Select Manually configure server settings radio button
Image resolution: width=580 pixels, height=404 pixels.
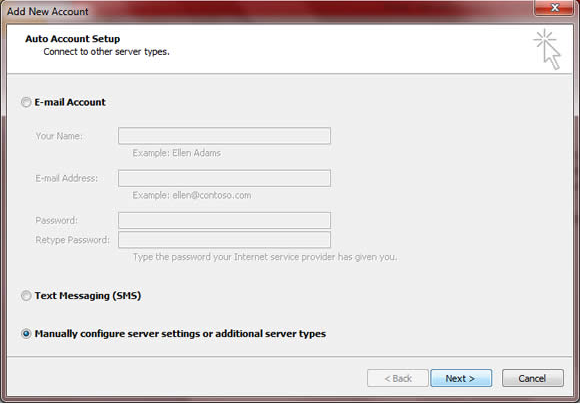click(x=26, y=334)
